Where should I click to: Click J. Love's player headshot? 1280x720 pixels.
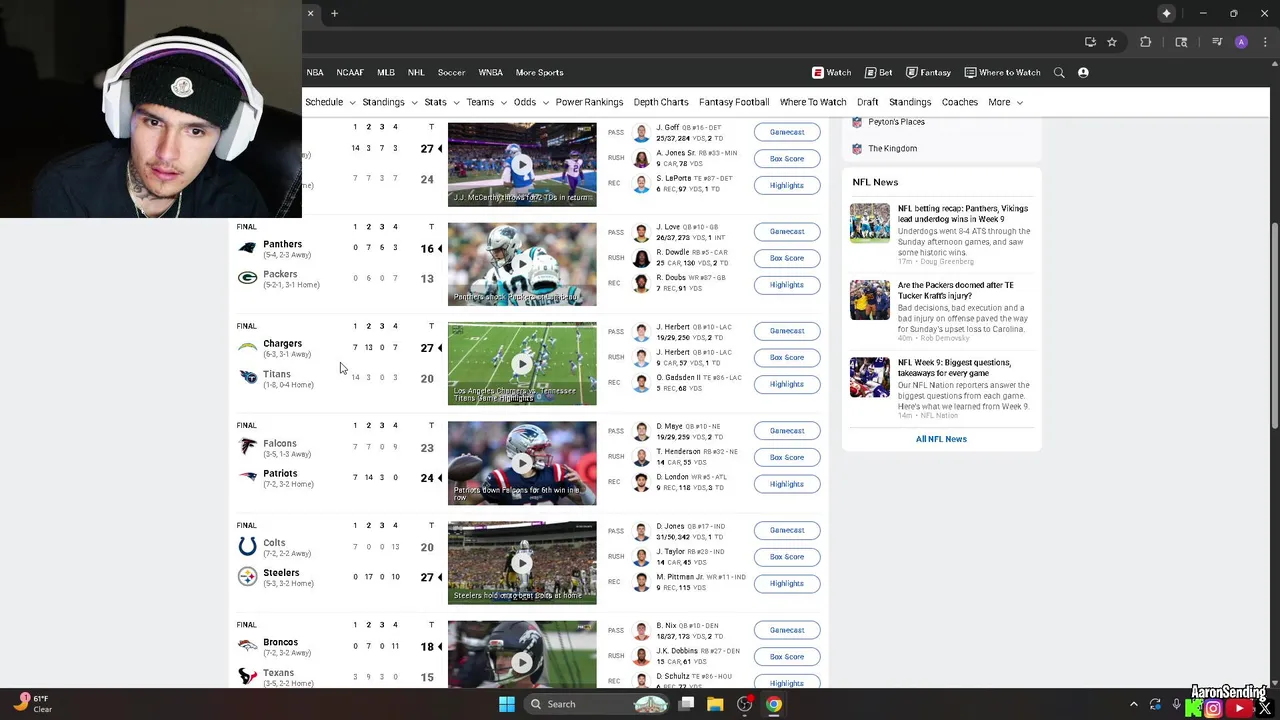(x=641, y=233)
